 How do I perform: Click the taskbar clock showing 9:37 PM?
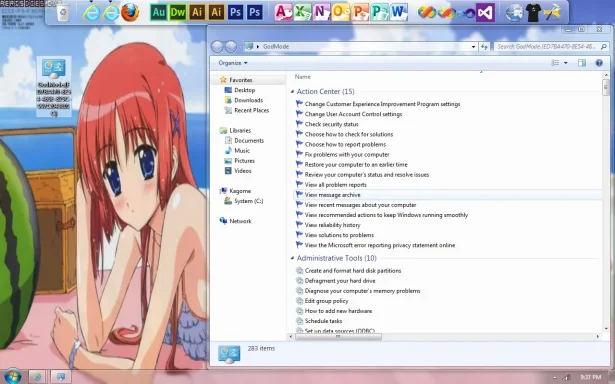point(590,377)
